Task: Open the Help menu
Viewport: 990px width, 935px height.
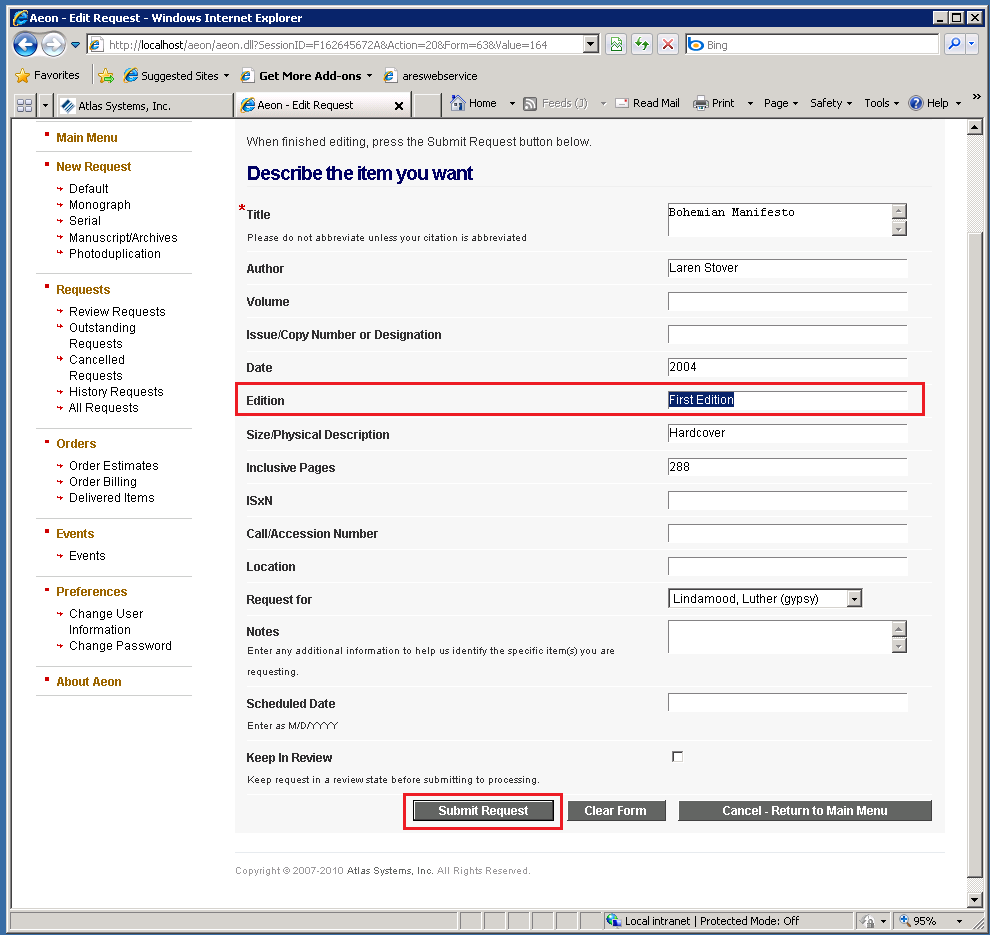Action: [934, 104]
